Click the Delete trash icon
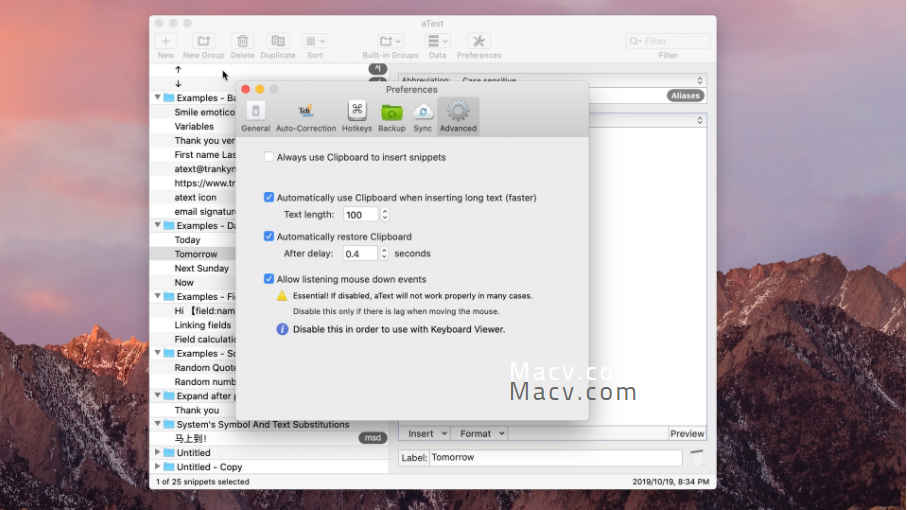Viewport: 908px width, 510px height. click(242, 41)
